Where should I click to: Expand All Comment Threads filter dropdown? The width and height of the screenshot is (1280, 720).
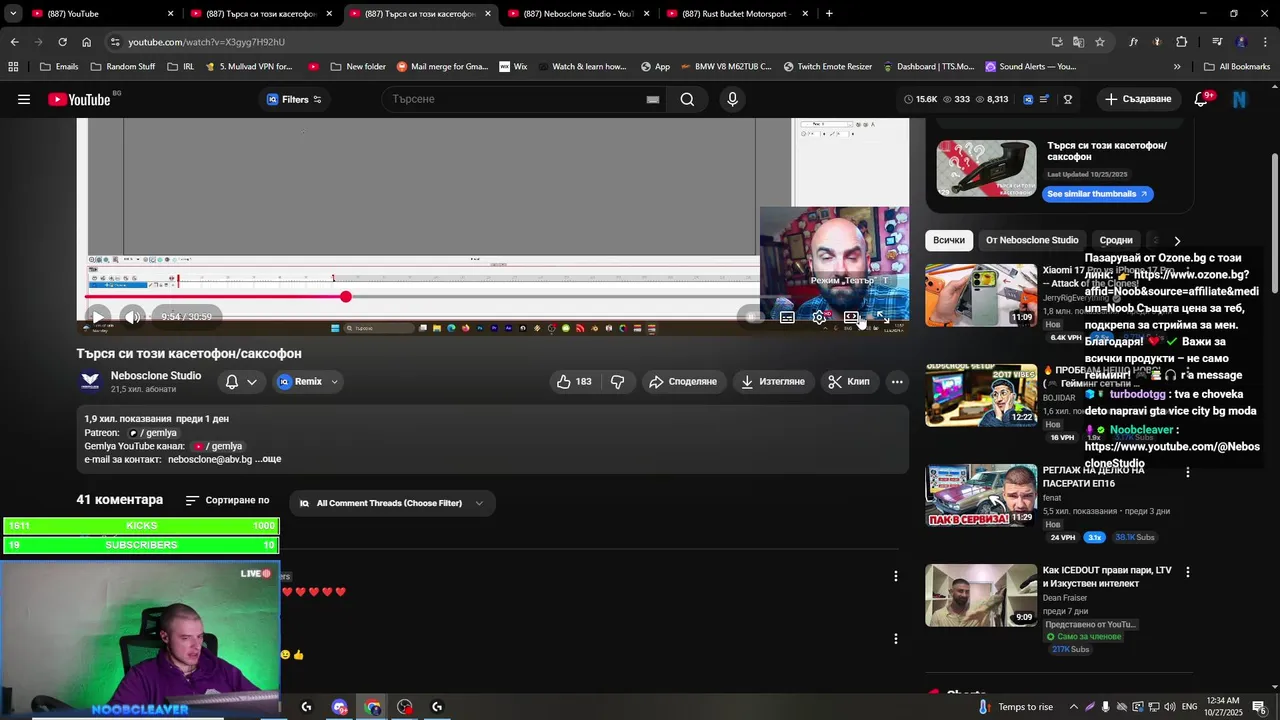tap(391, 503)
